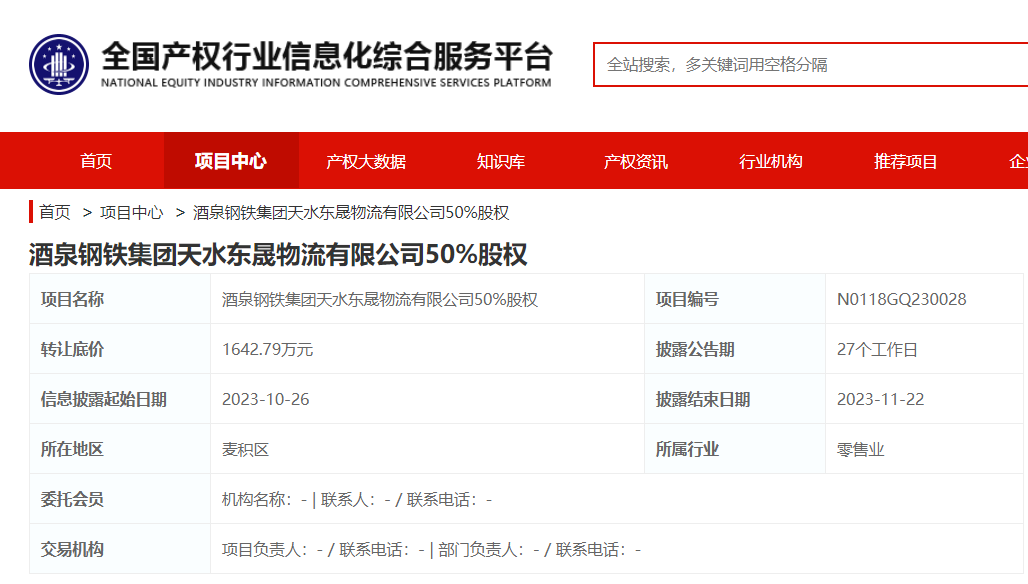Select the price value 1642.79万元
Image resolution: width=1028 pixels, height=584 pixels.
(x=267, y=349)
